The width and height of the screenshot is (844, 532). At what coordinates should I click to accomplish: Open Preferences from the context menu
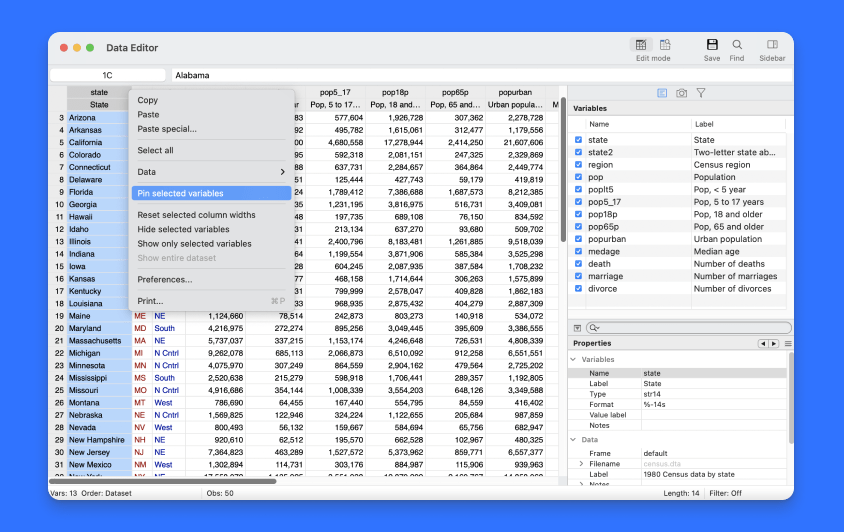211,279
